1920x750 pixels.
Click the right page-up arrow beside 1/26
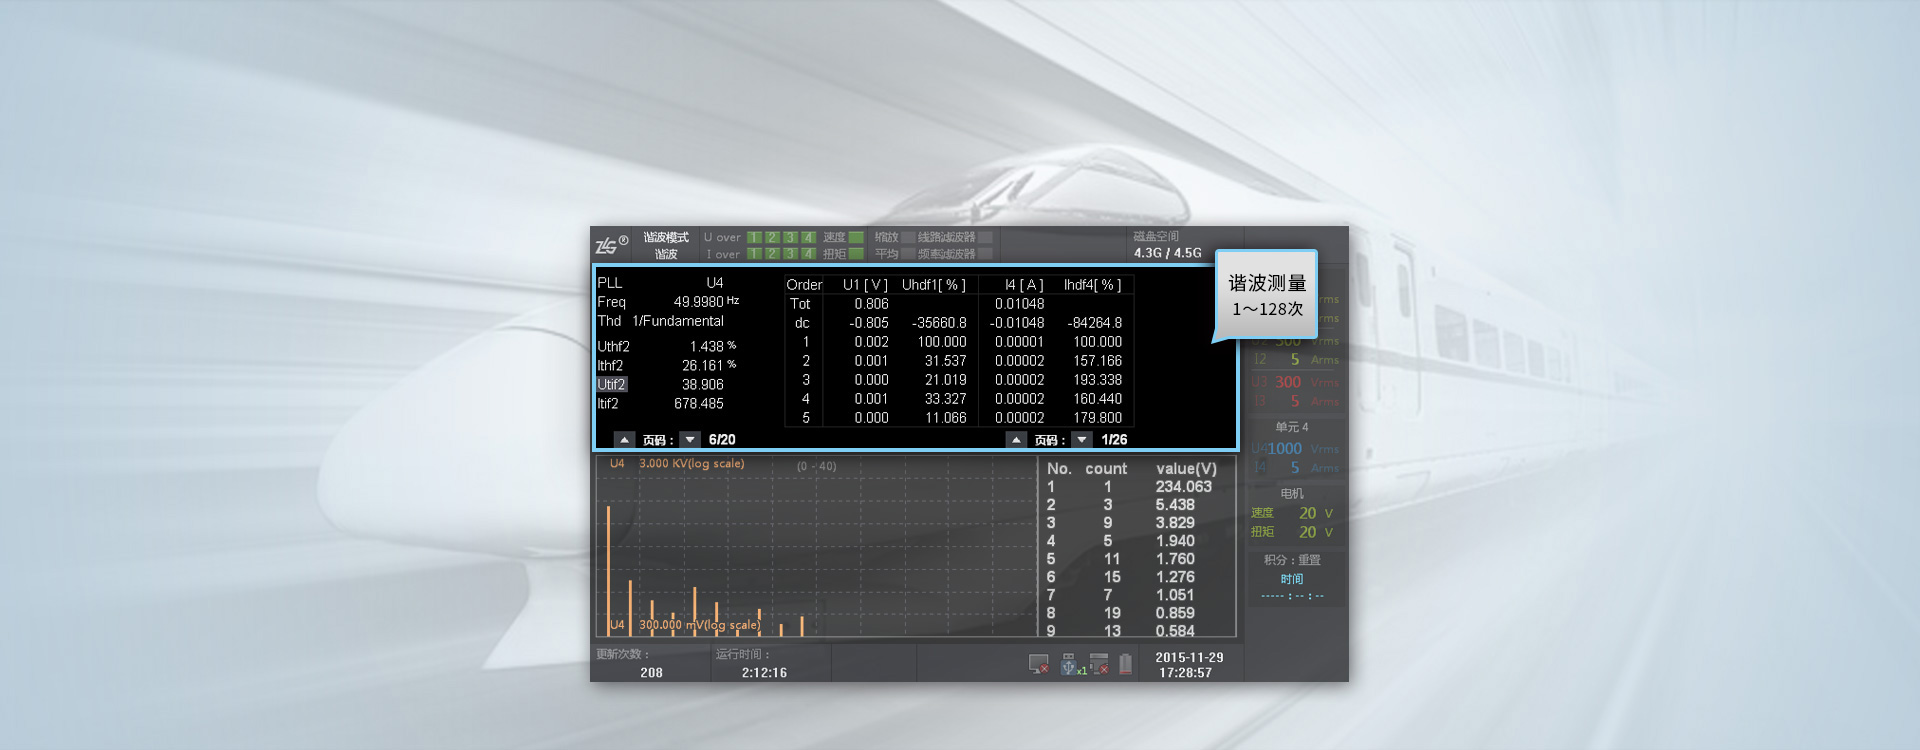coord(1016,440)
